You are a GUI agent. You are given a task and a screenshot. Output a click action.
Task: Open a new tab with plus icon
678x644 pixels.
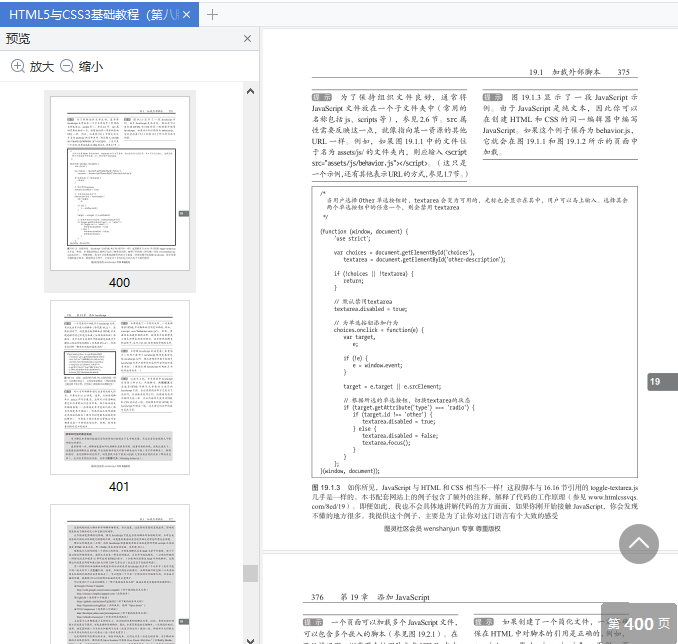212,15
